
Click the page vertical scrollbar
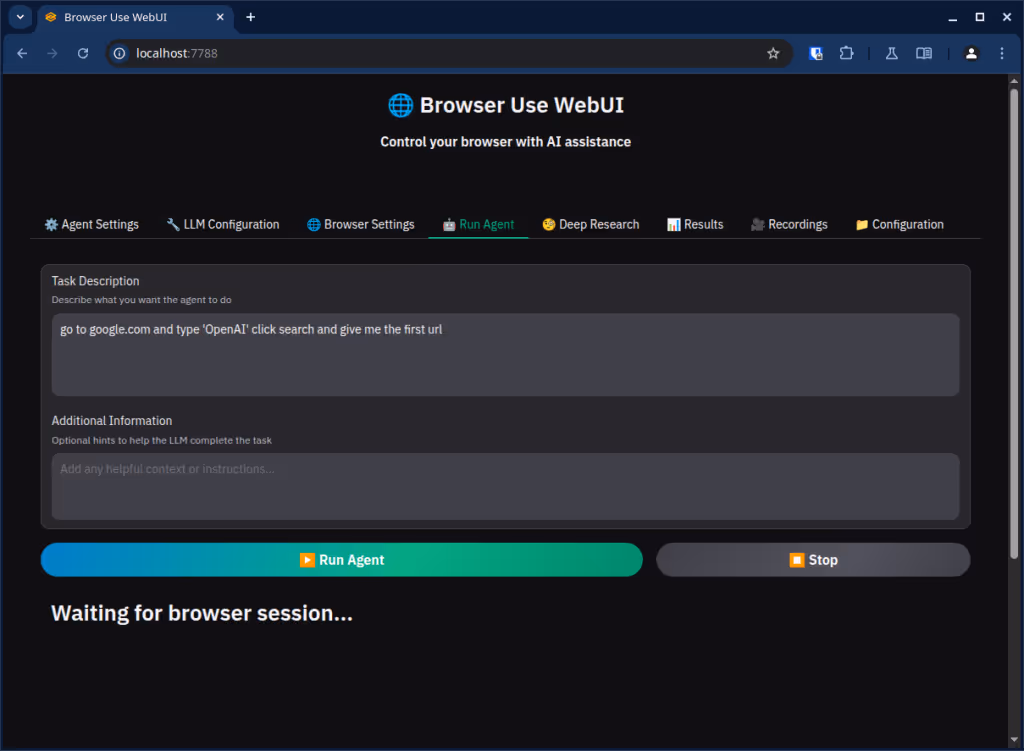pos(1014,323)
